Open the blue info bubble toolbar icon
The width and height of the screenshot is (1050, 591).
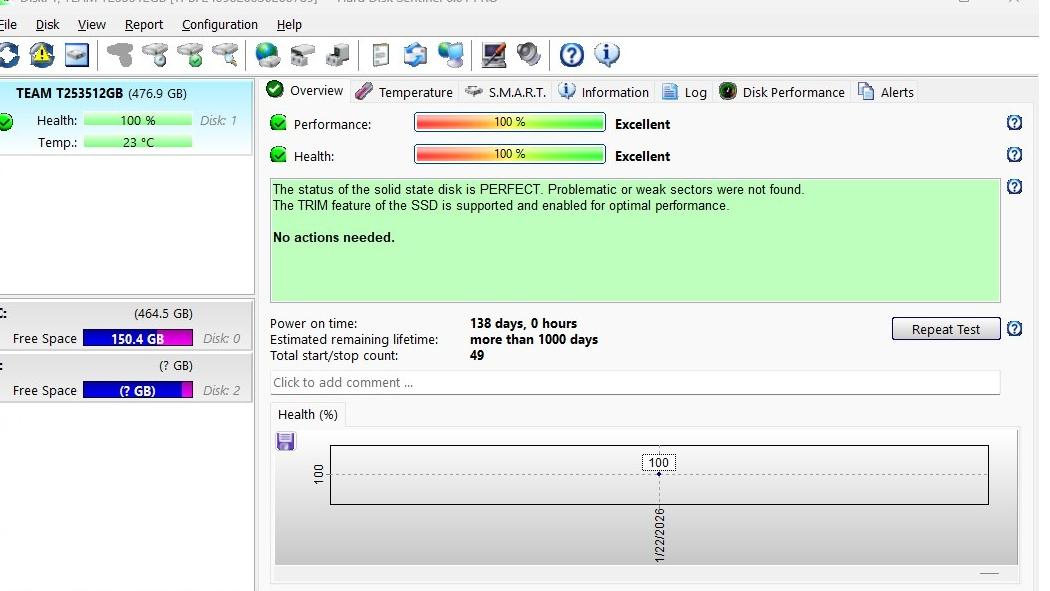point(607,54)
